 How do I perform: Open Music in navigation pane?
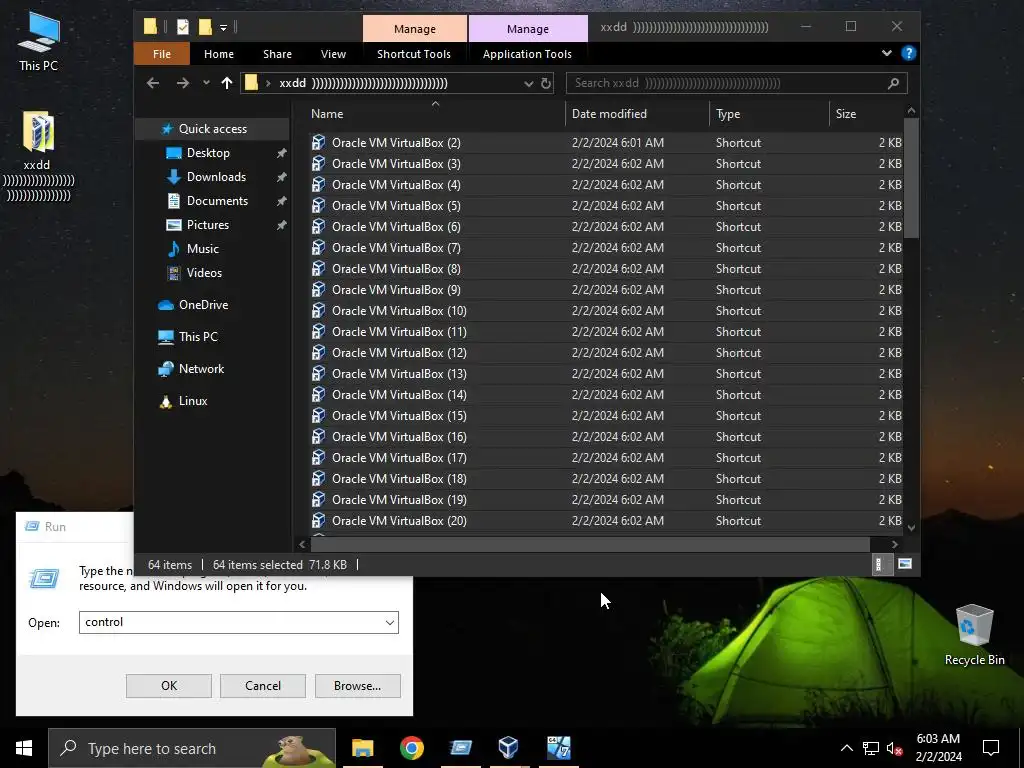tap(202, 249)
